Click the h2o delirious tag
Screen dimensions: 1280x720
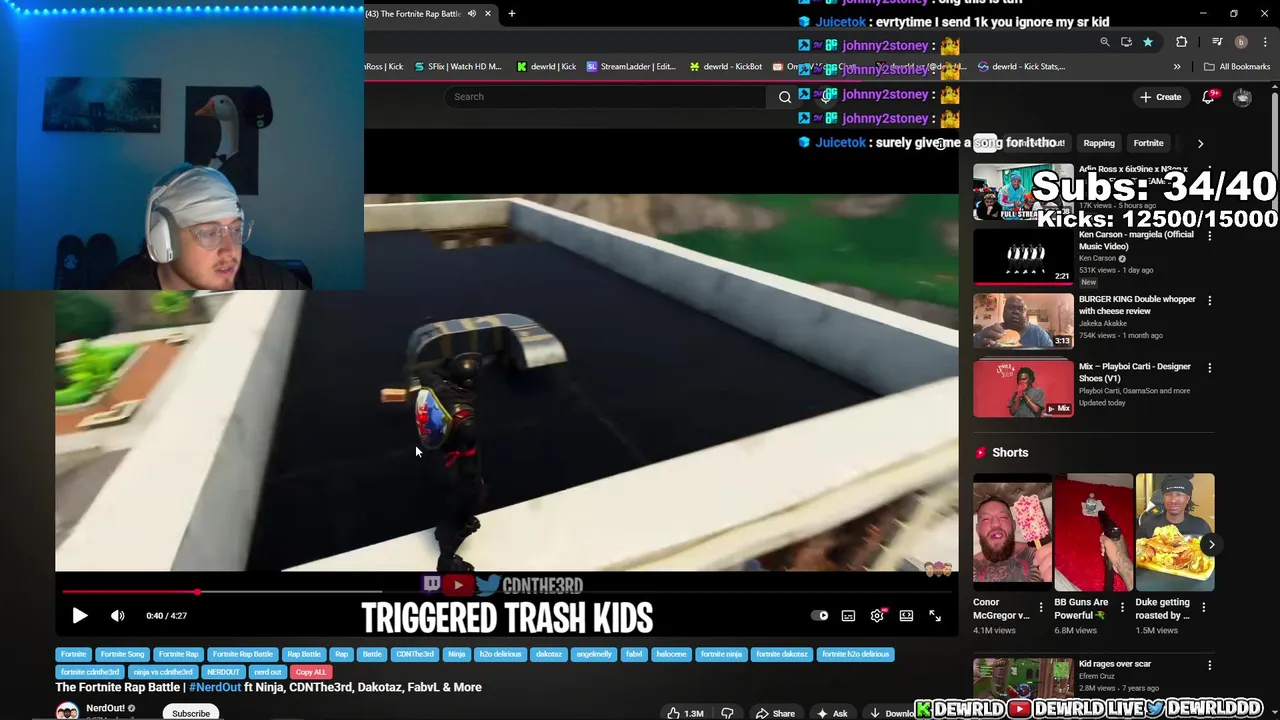click(500, 654)
